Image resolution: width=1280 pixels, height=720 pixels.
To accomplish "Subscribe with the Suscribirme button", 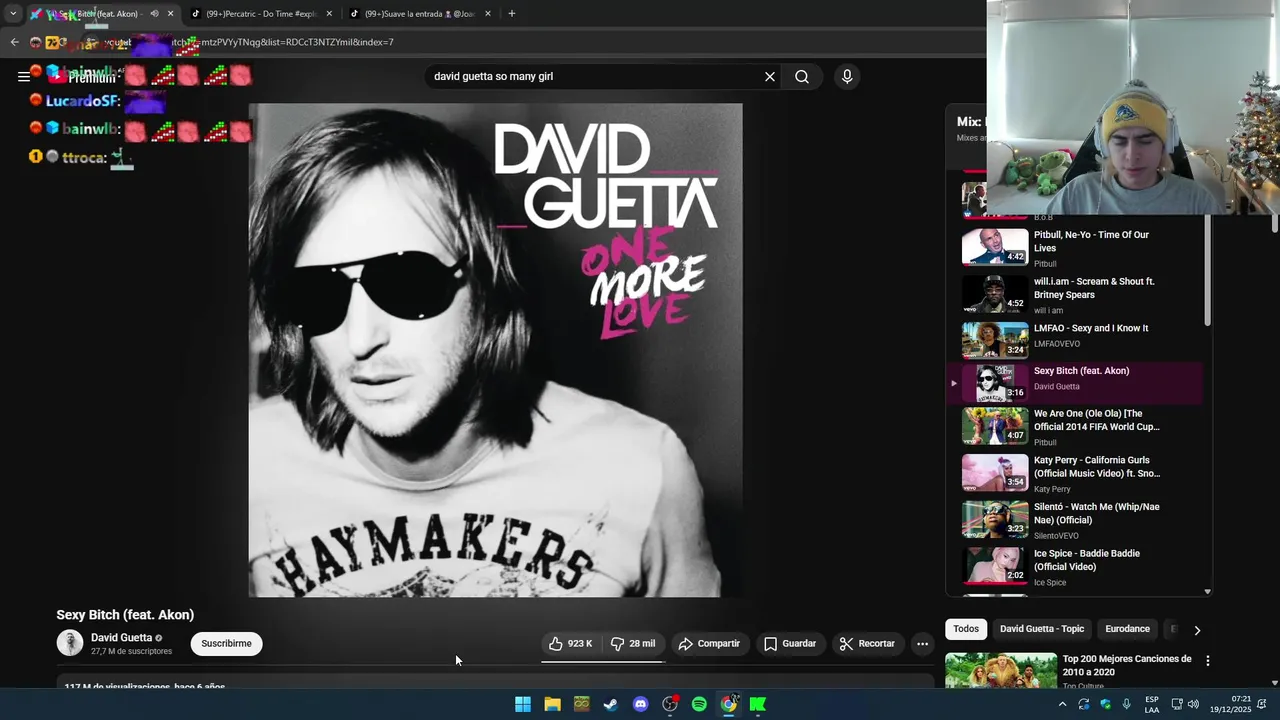I will 226,644.
